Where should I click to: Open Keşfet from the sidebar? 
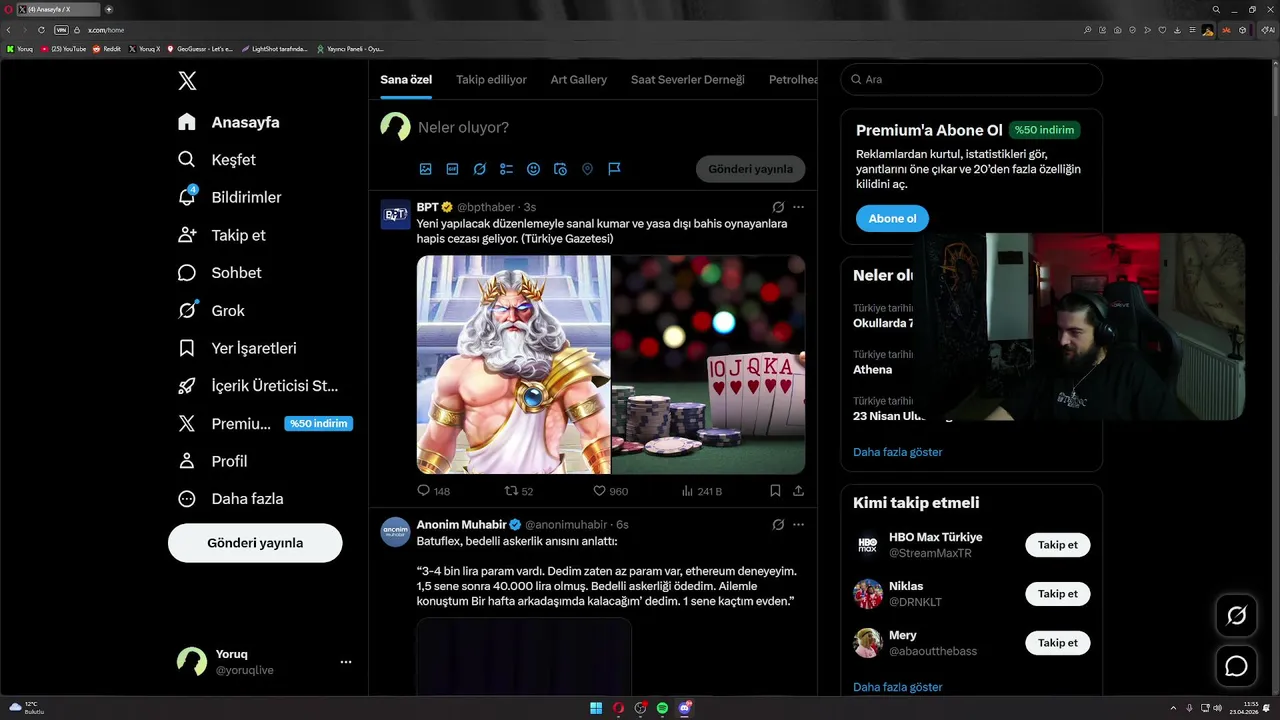(x=216, y=160)
